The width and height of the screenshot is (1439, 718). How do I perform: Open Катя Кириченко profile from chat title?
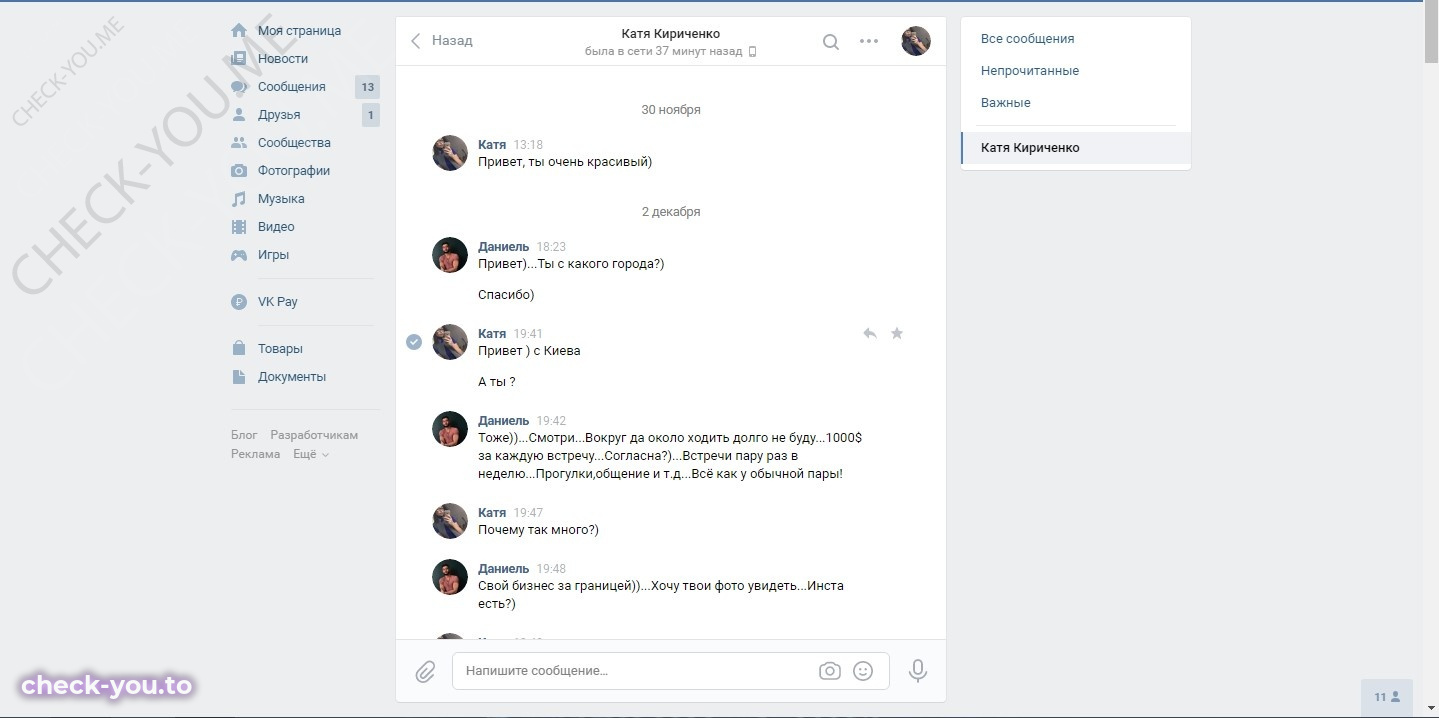[x=671, y=34]
